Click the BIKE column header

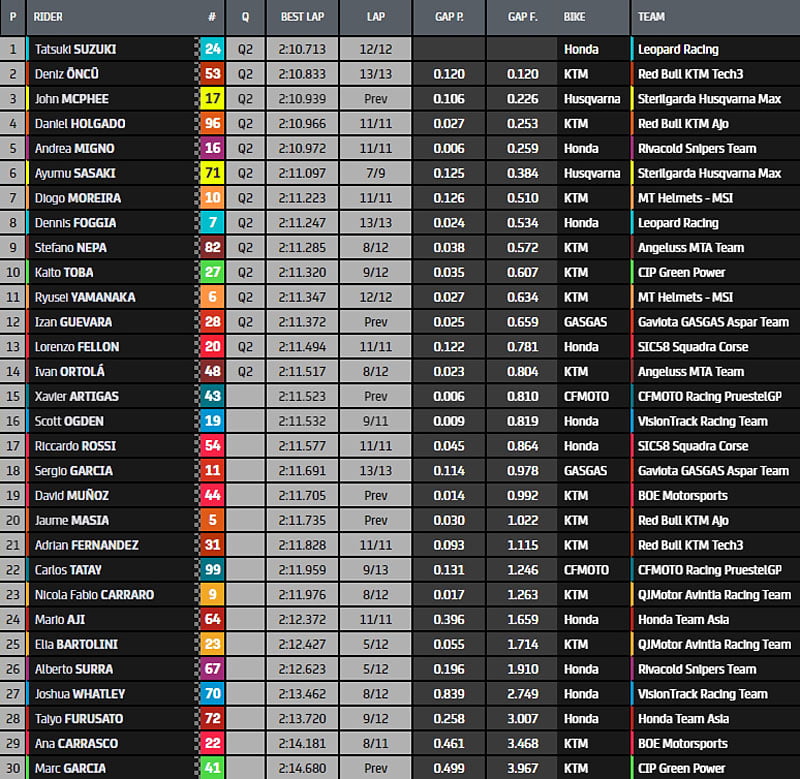[575, 17]
